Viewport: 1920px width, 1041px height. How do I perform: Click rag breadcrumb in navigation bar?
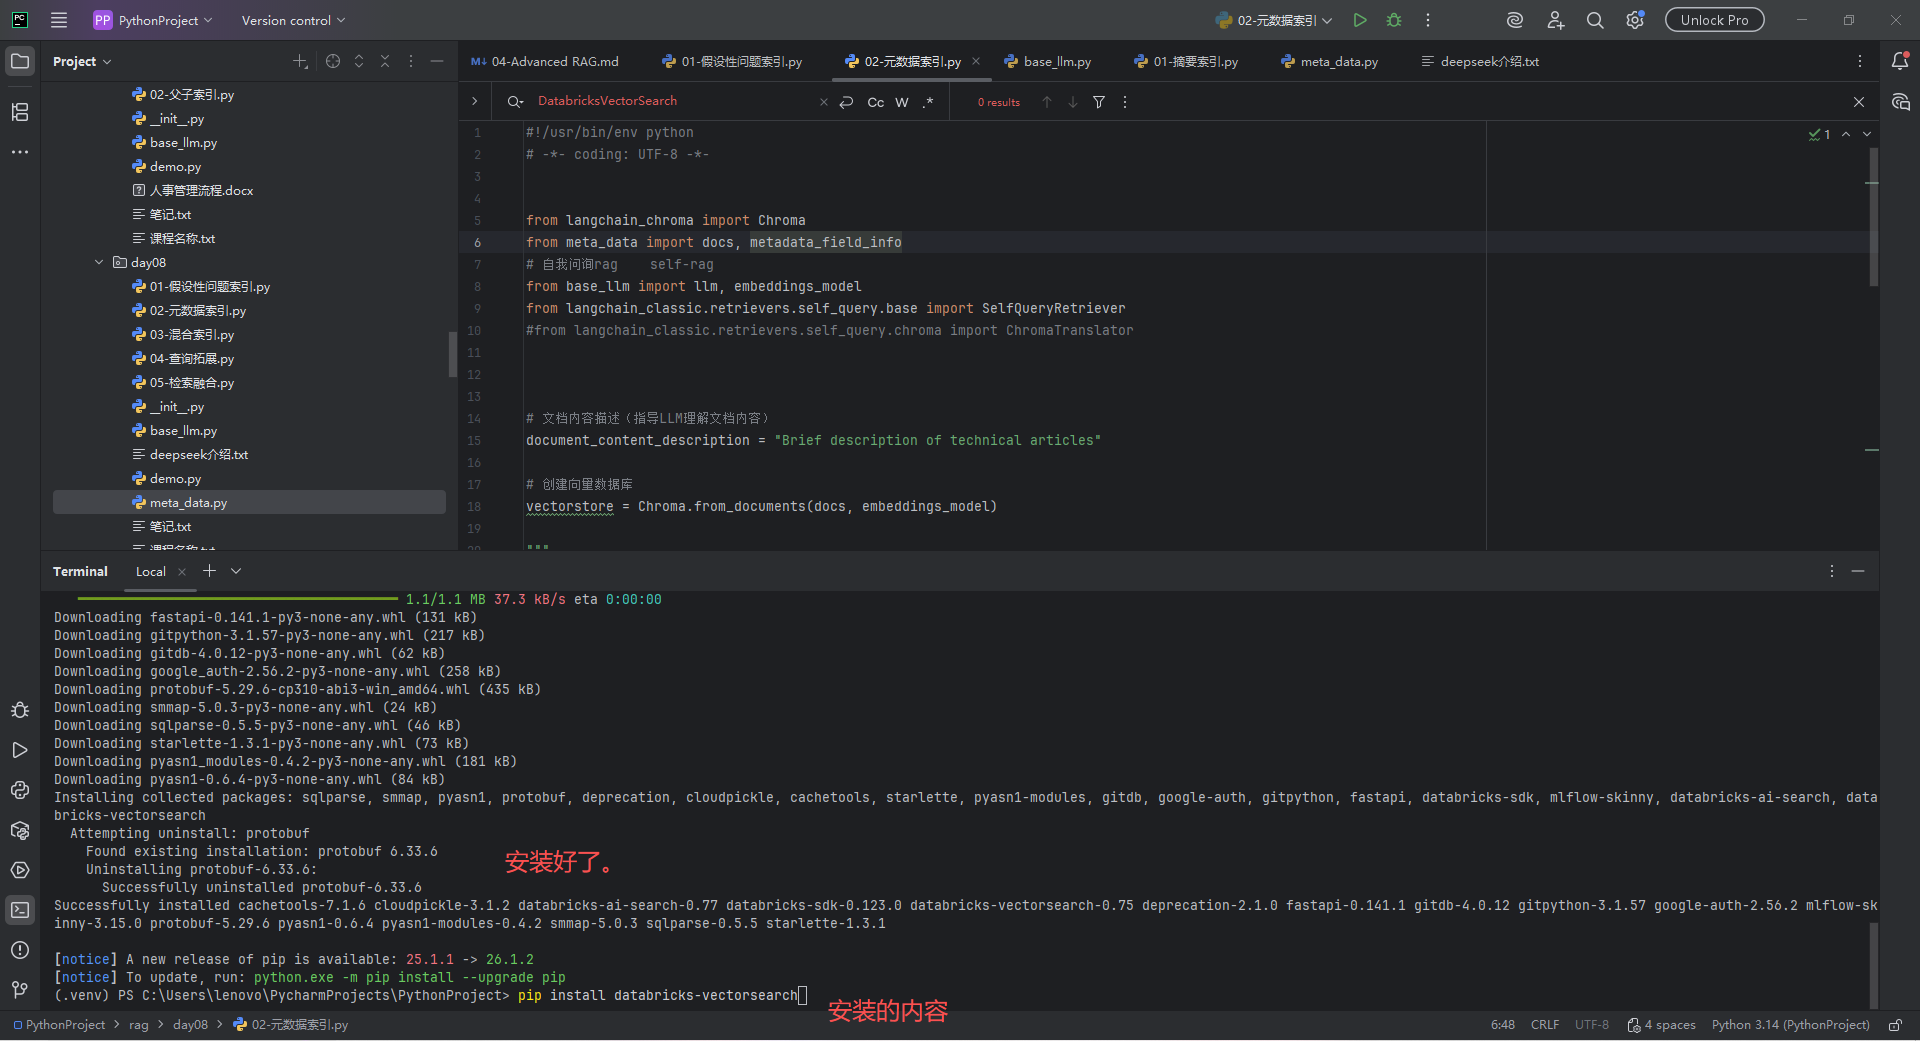coord(139,1025)
